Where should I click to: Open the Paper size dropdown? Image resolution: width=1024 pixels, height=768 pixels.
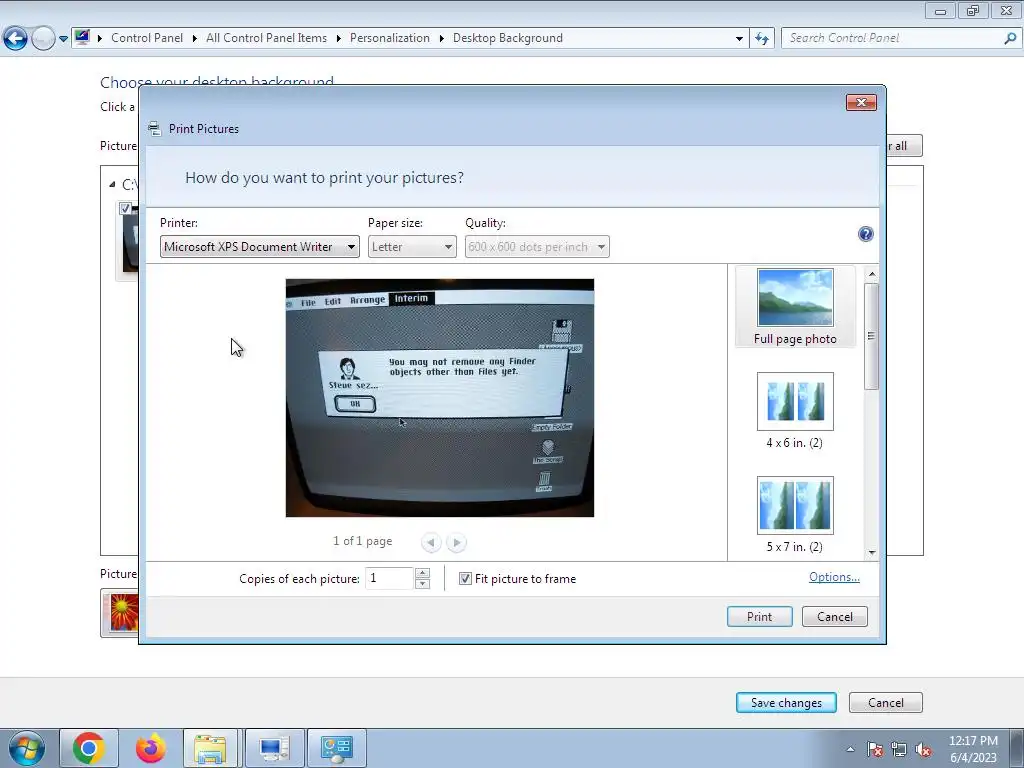pos(412,247)
